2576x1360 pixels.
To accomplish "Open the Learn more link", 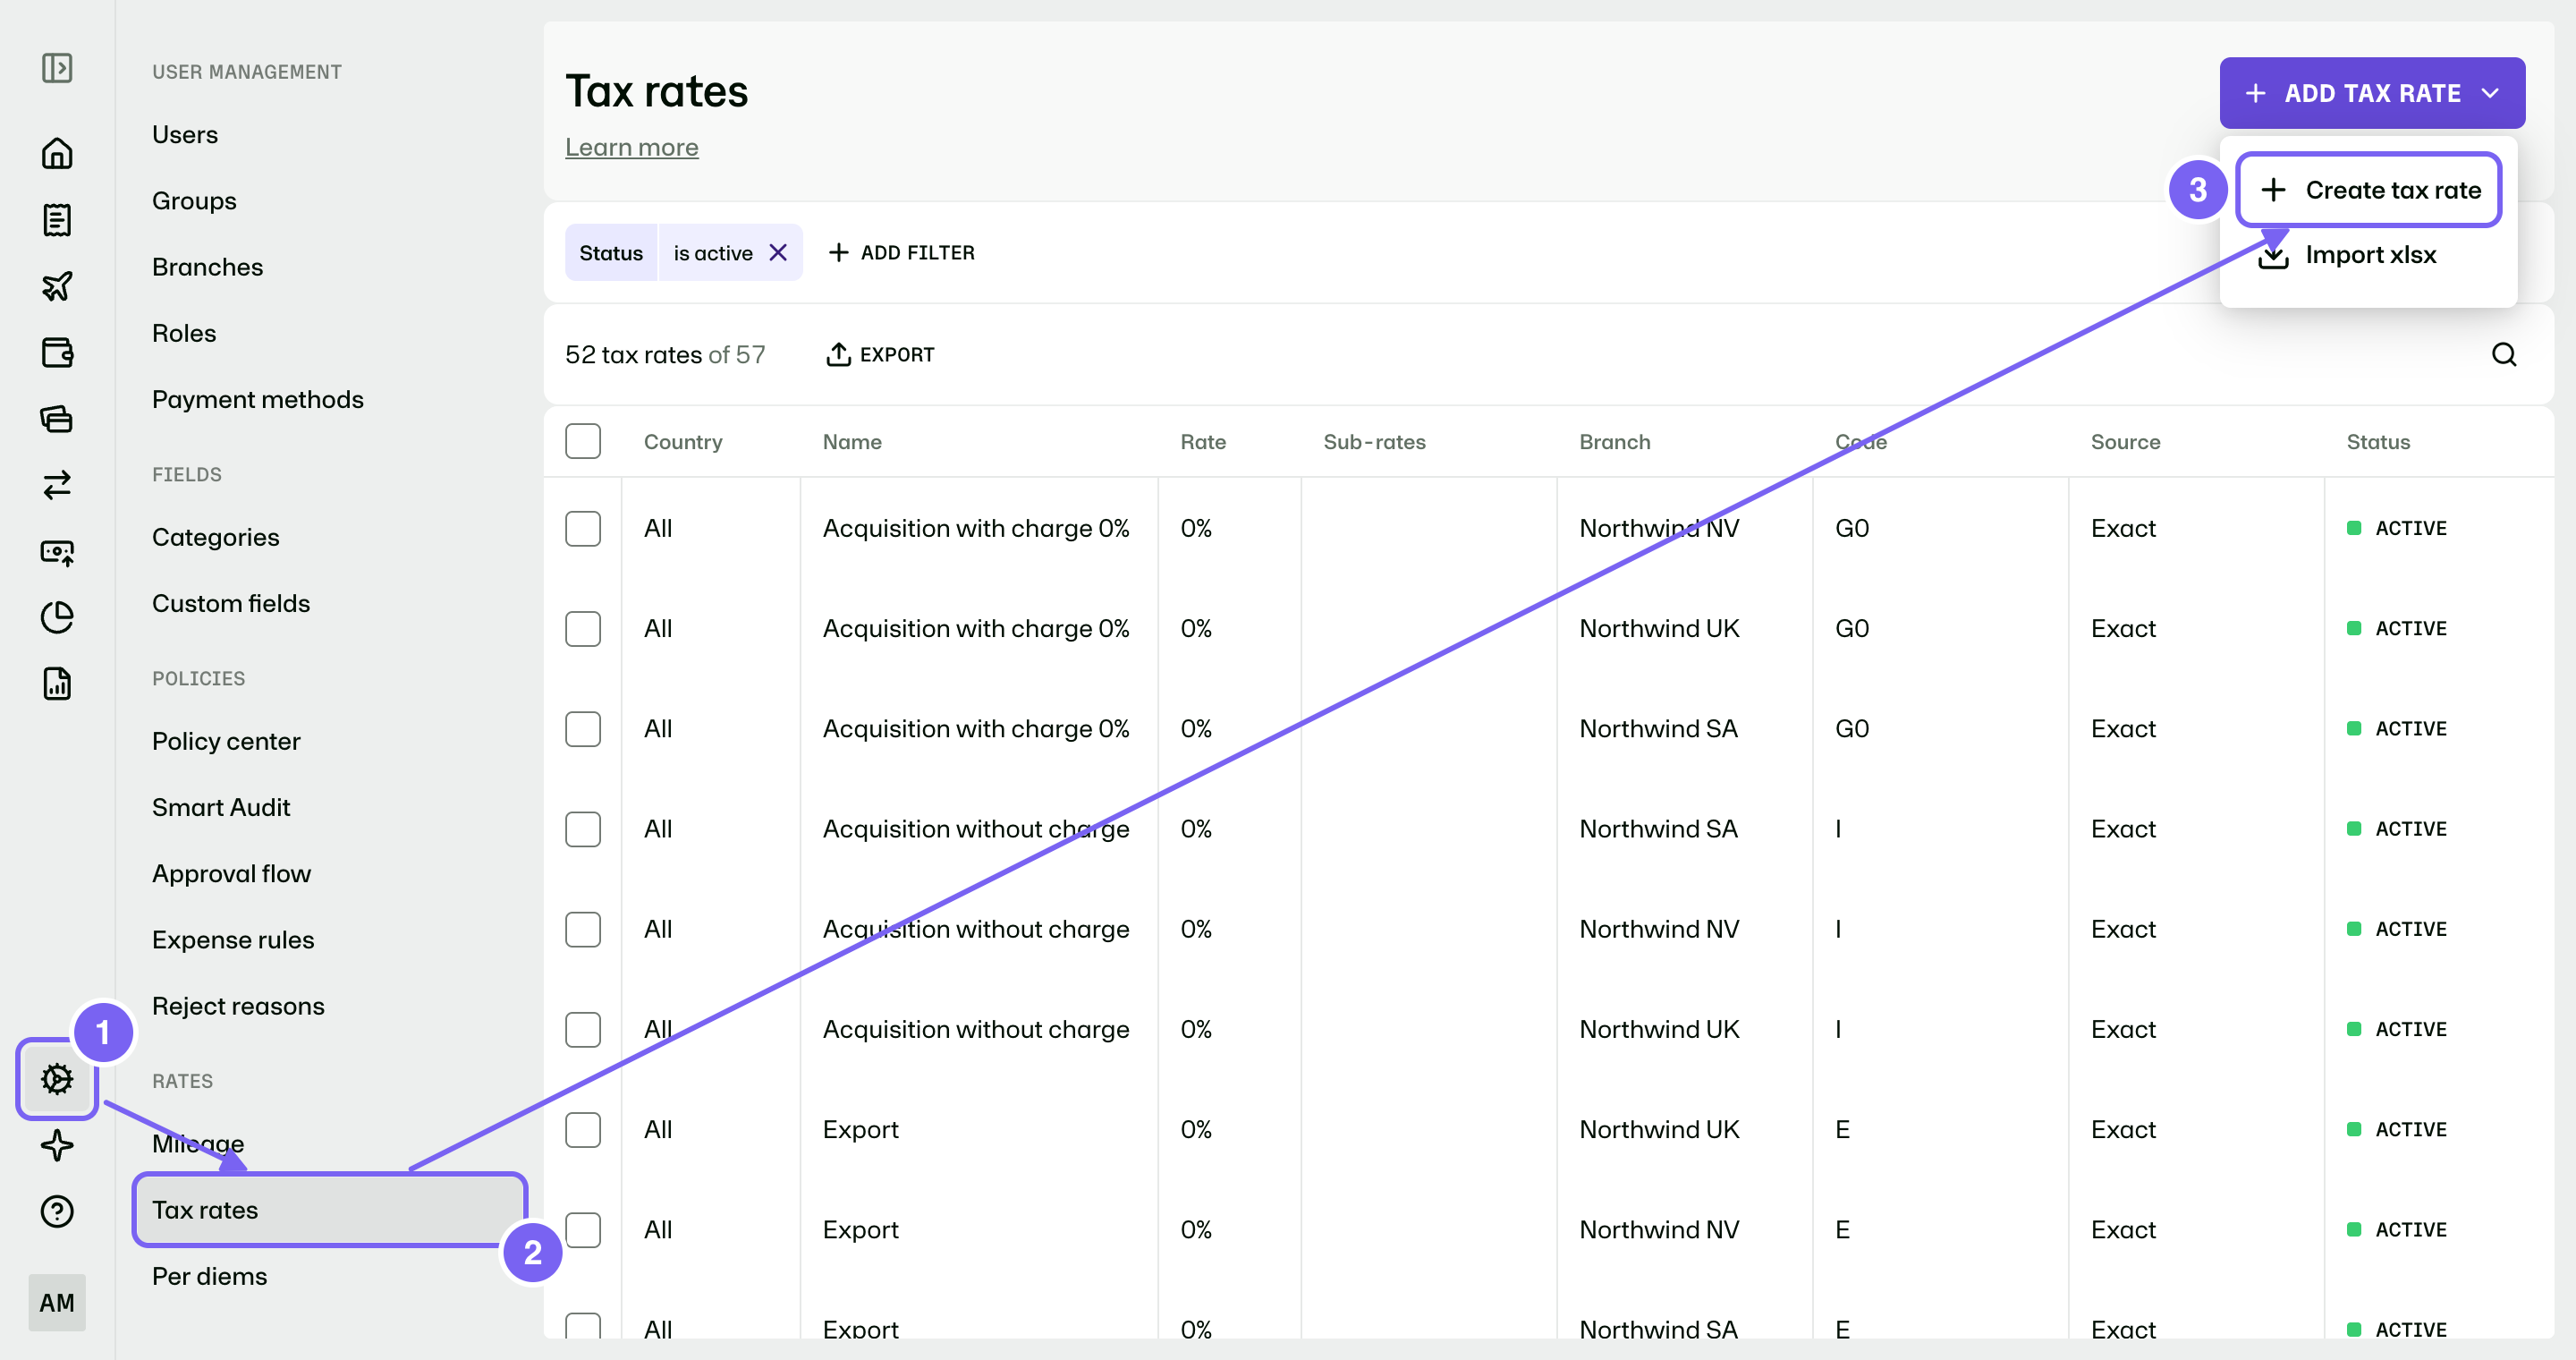I will (x=631, y=147).
